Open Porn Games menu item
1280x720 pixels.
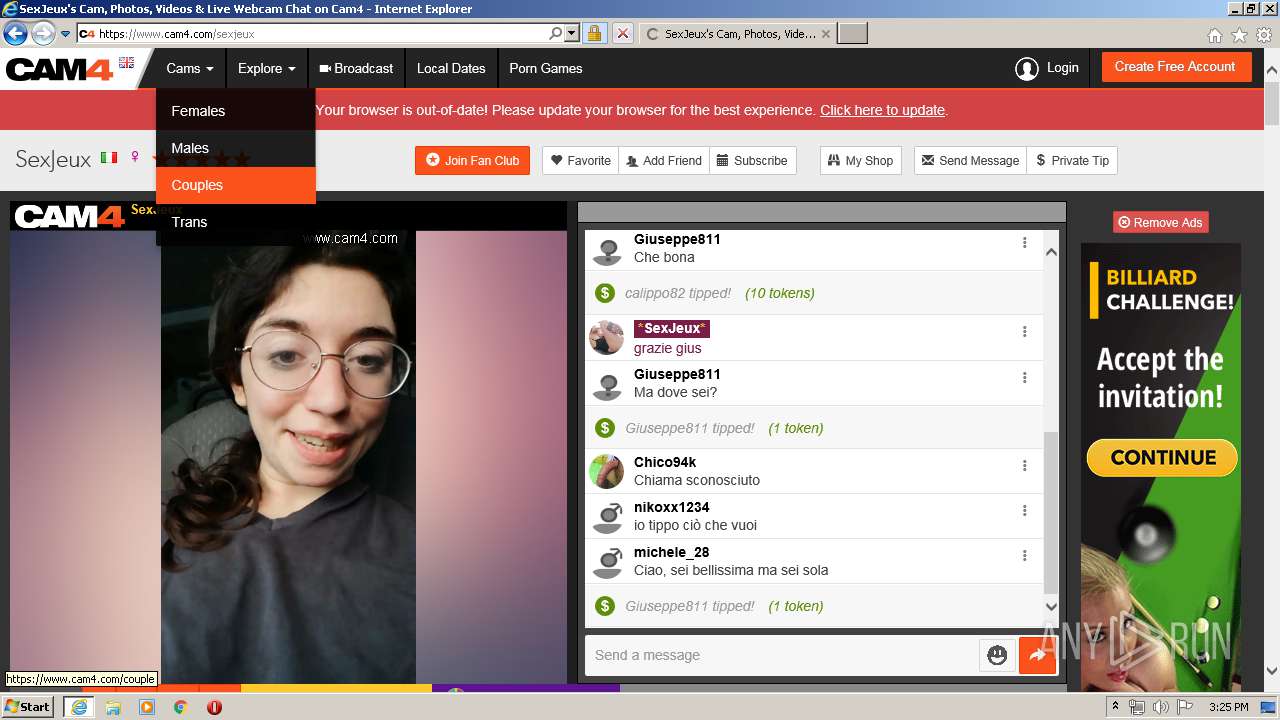(545, 68)
